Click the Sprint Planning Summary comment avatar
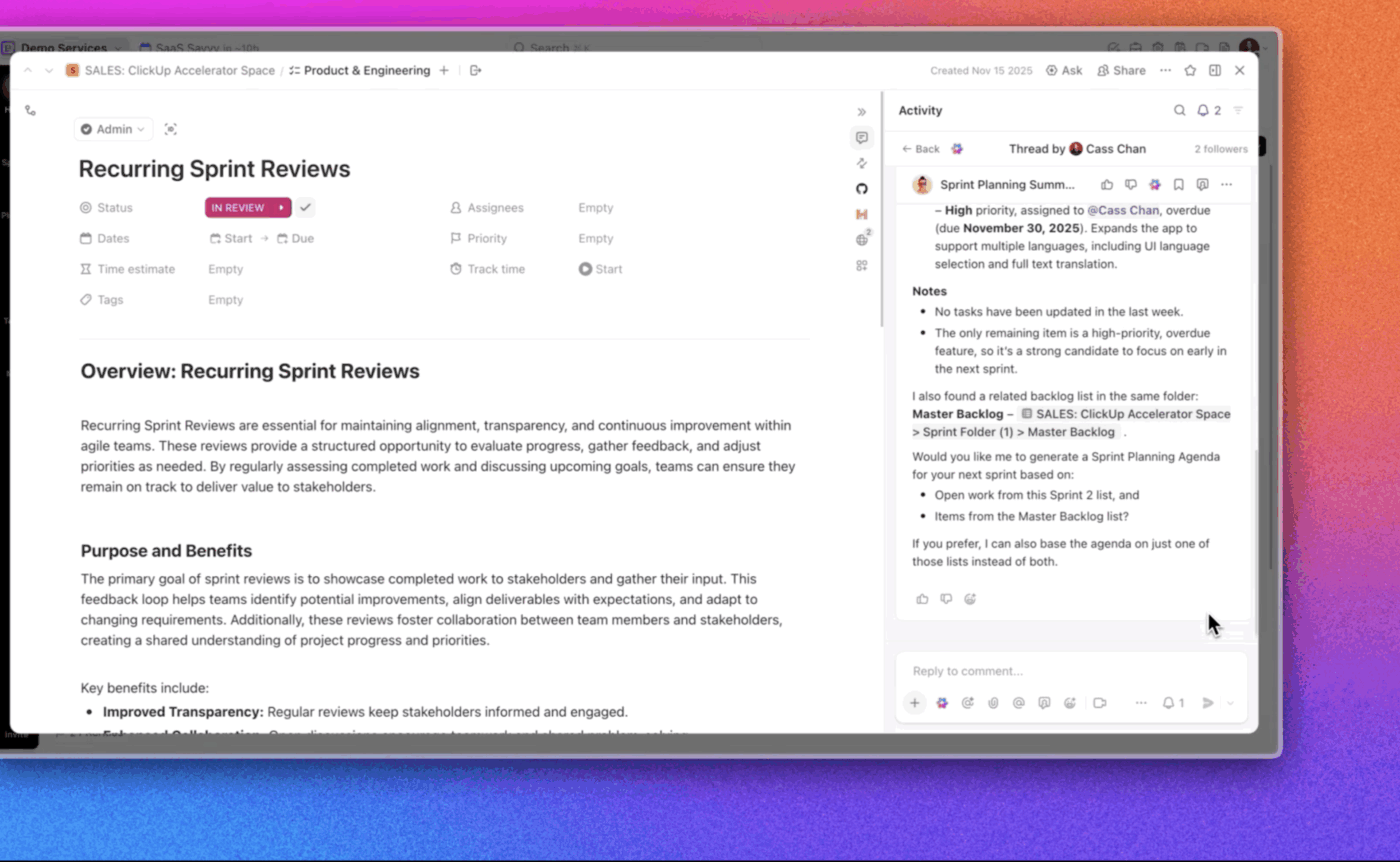This screenshot has width=1400, height=862. [922, 185]
